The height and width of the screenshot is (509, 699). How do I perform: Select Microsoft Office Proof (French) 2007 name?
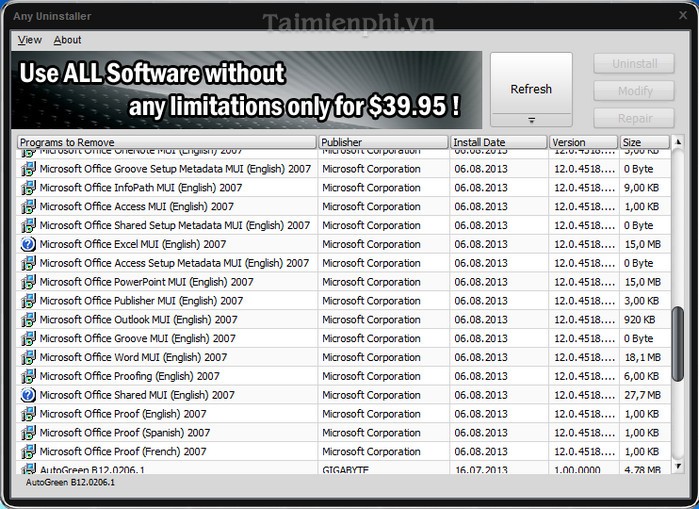pos(123,452)
